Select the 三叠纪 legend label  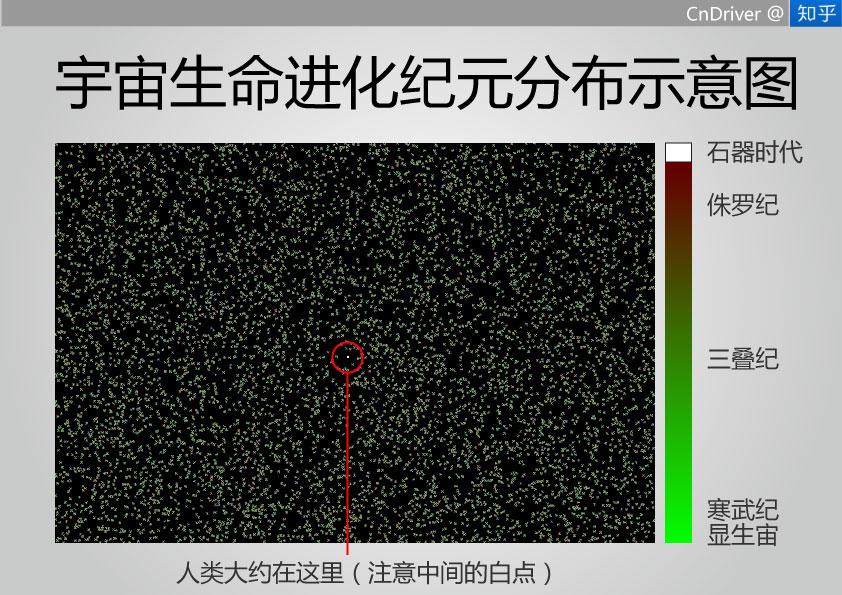[742, 358]
